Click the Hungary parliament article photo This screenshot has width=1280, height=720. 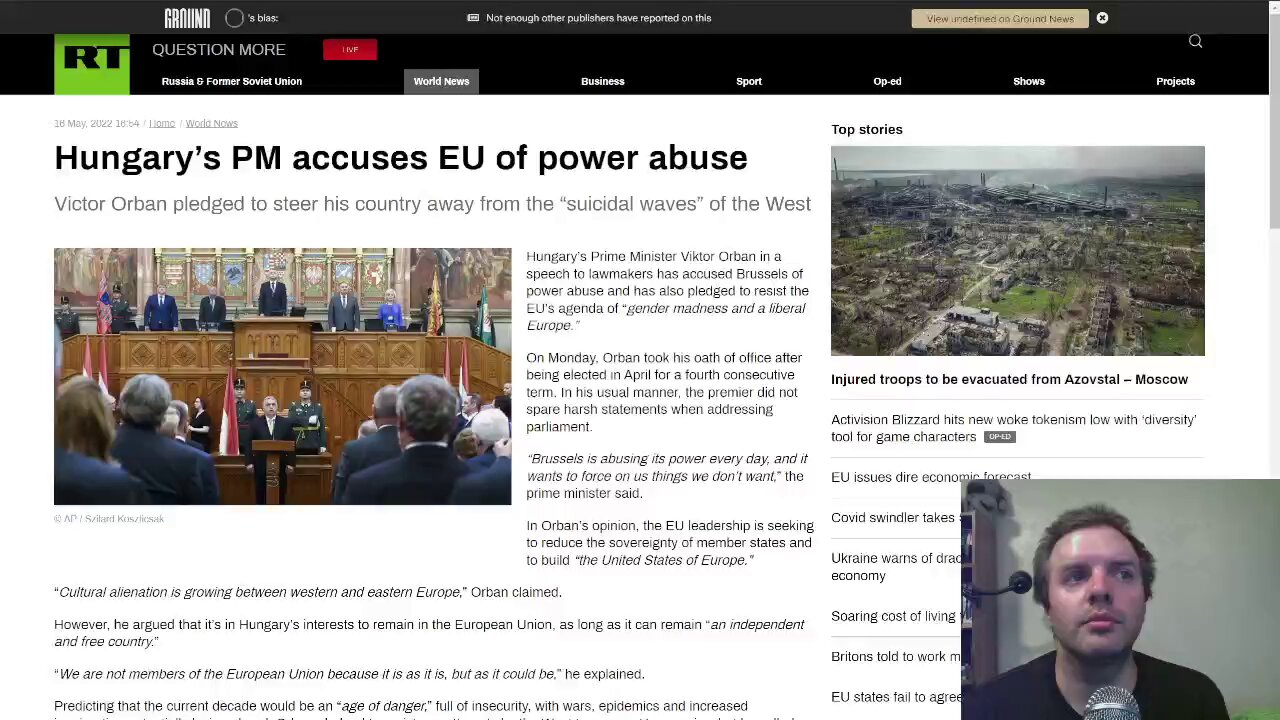pyautogui.click(x=282, y=376)
